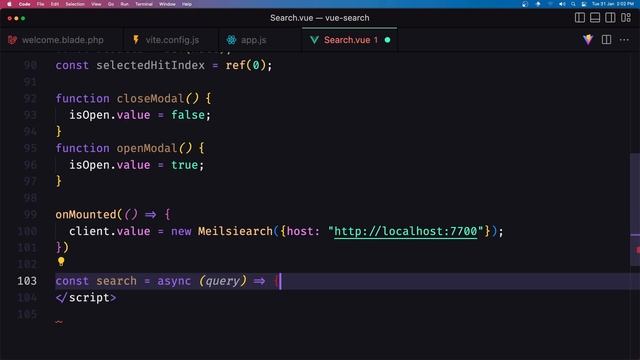Click the vertical scrollbar thumb of the editor

(x=635, y=209)
